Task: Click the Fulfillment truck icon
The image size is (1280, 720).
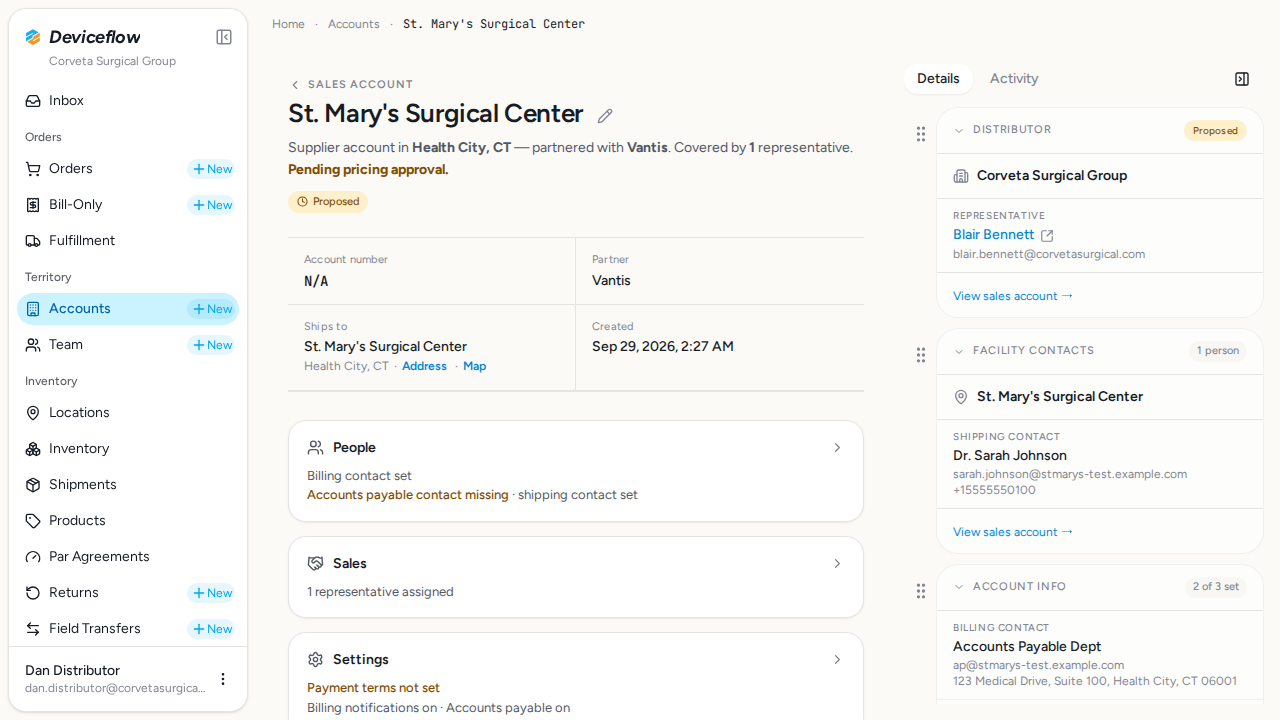Action: pos(33,241)
